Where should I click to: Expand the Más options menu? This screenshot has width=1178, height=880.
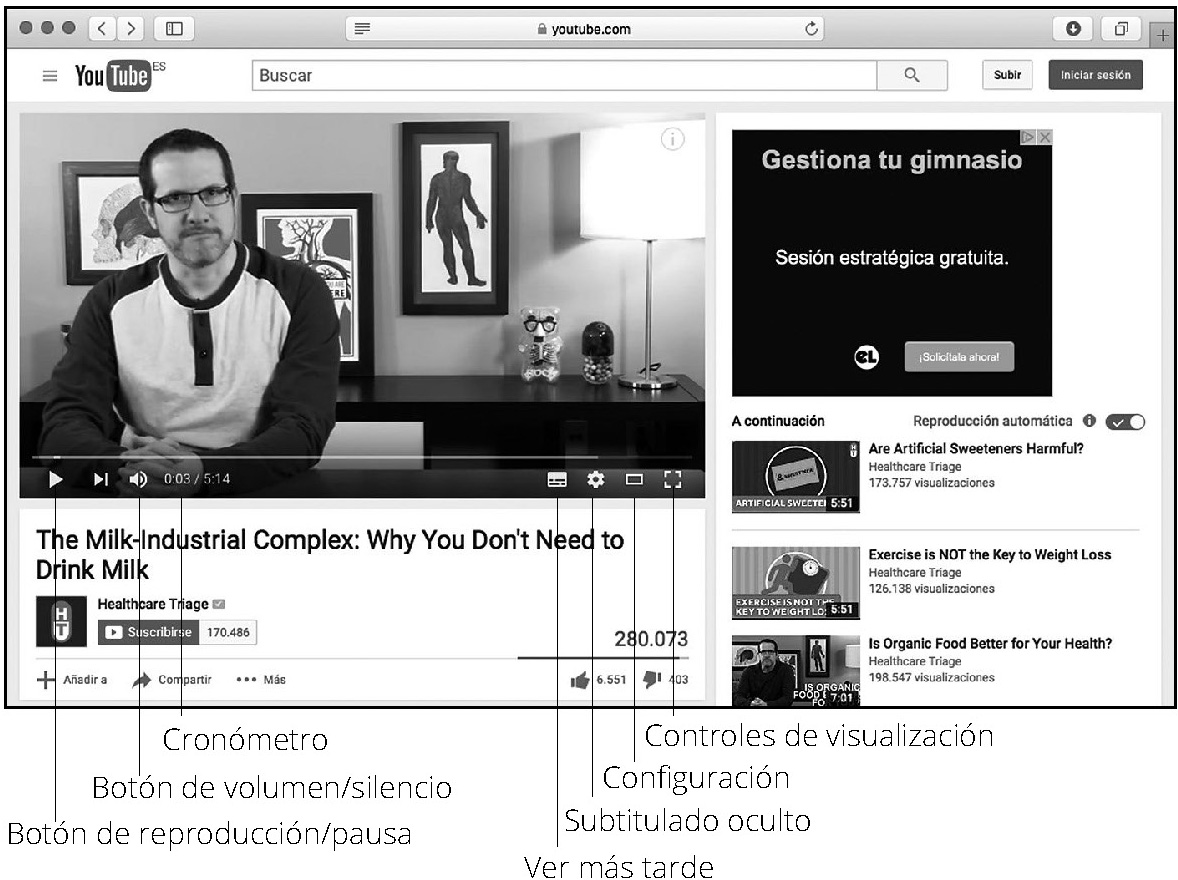pos(261,680)
